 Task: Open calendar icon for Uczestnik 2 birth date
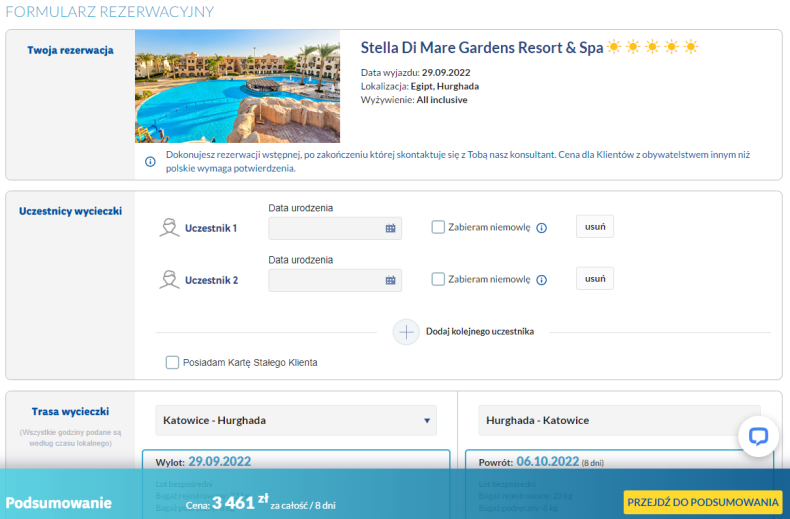tap(390, 280)
